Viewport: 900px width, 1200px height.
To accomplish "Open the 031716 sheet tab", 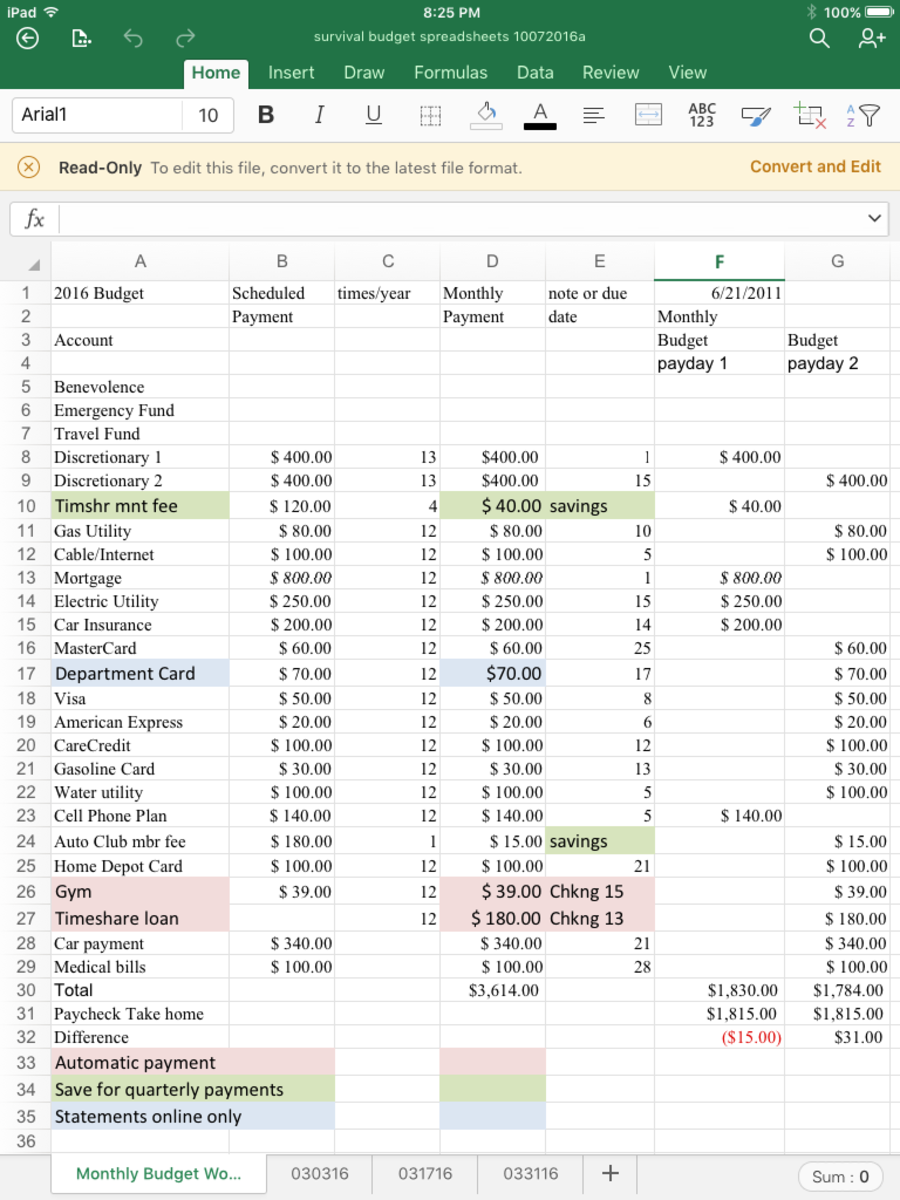I will pyautogui.click(x=424, y=1173).
